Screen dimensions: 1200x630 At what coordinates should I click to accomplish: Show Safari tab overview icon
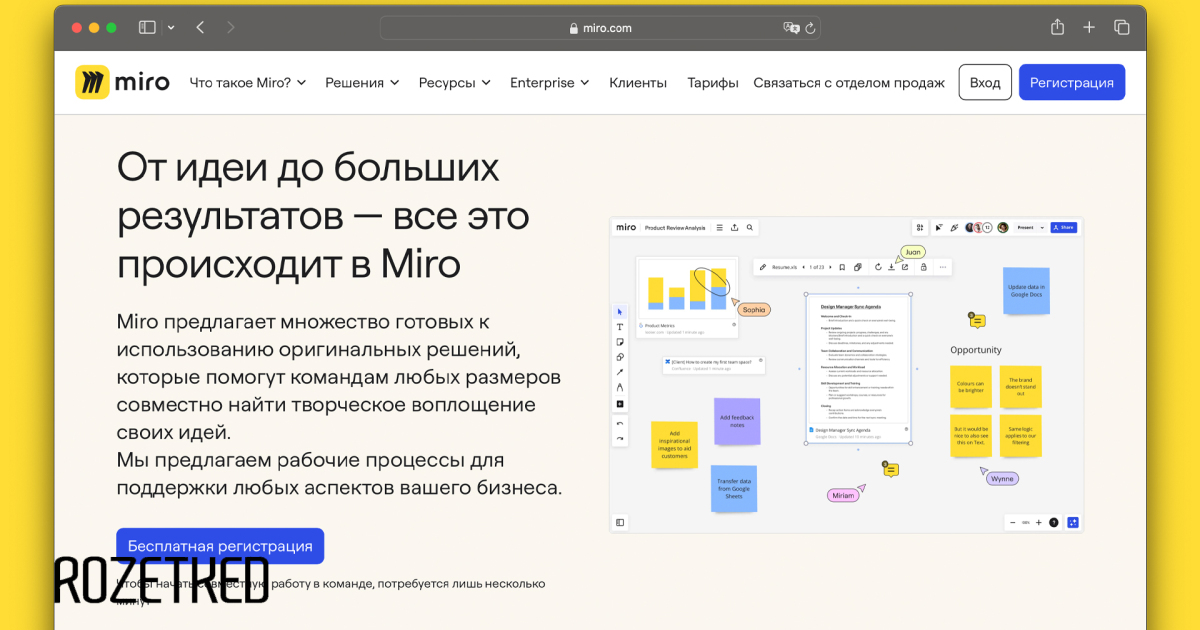pos(1122,28)
